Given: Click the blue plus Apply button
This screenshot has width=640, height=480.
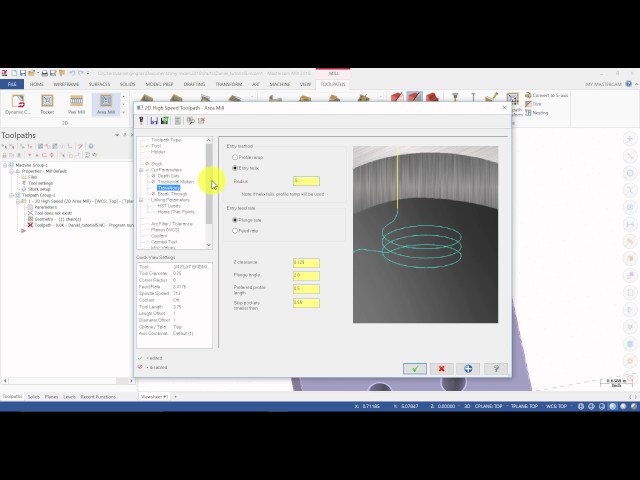Looking at the screenshot, I should click(468, 369).
